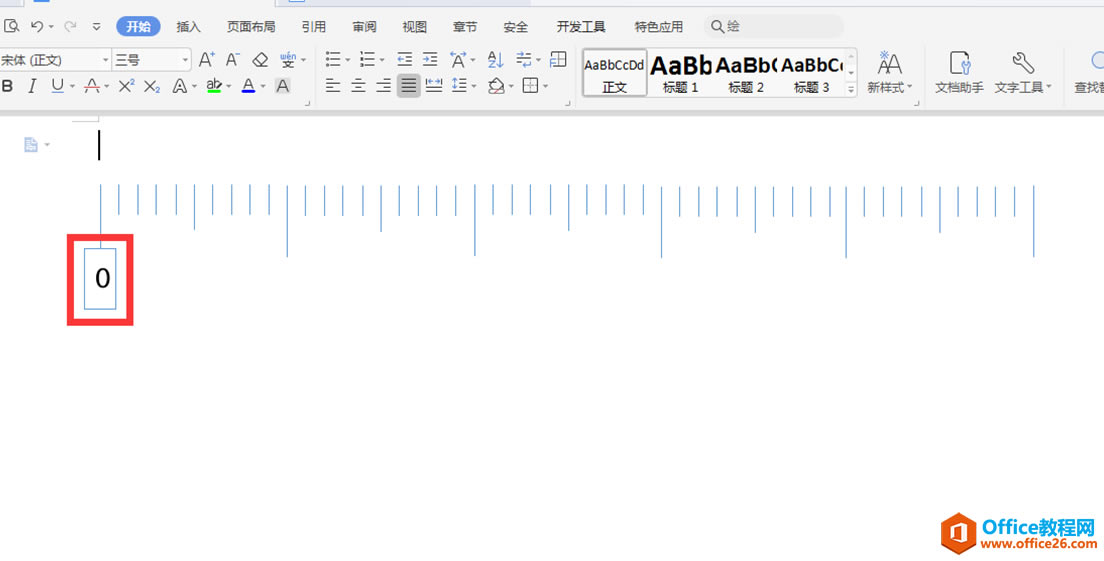Open 审阅 tab
Screen dimensions: 1104x561
365,27
